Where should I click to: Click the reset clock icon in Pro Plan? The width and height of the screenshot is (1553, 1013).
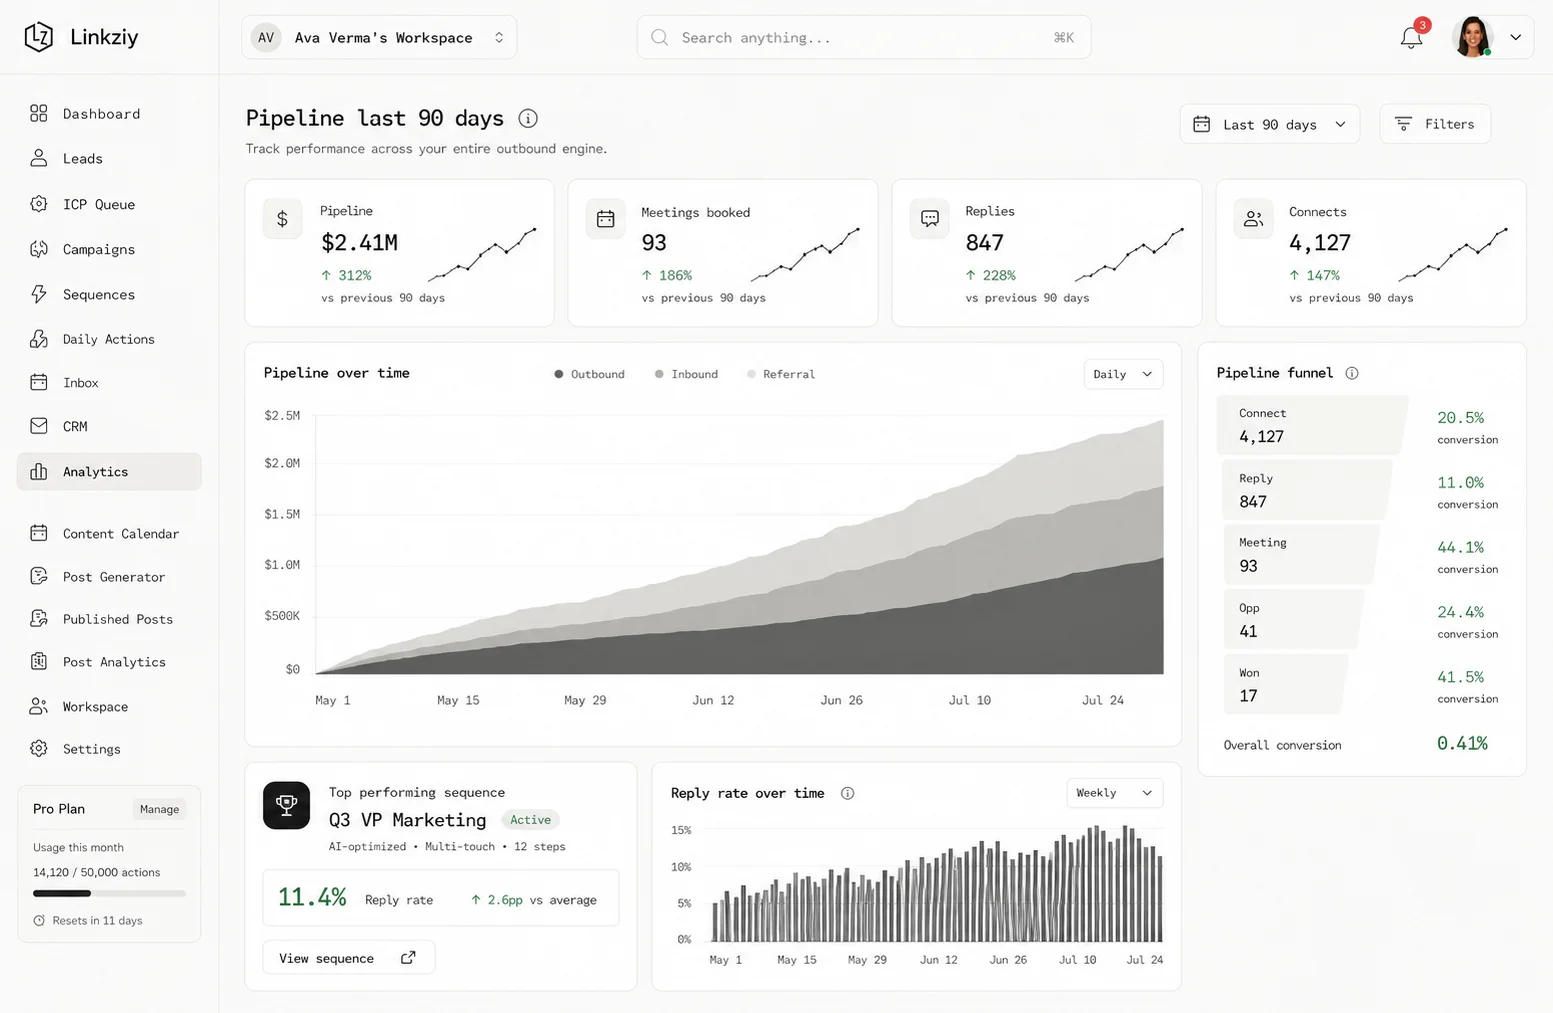[39, 921]
